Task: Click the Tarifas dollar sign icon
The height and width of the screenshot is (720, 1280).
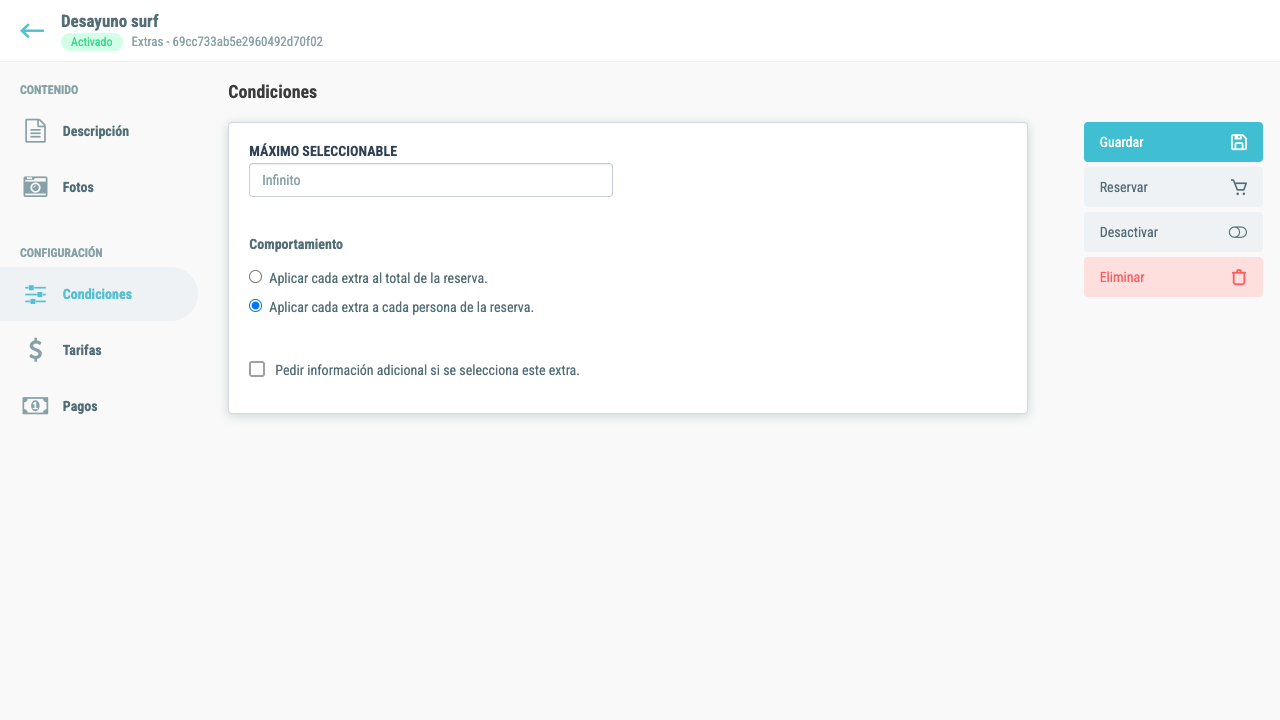Action: coord(35,350)
